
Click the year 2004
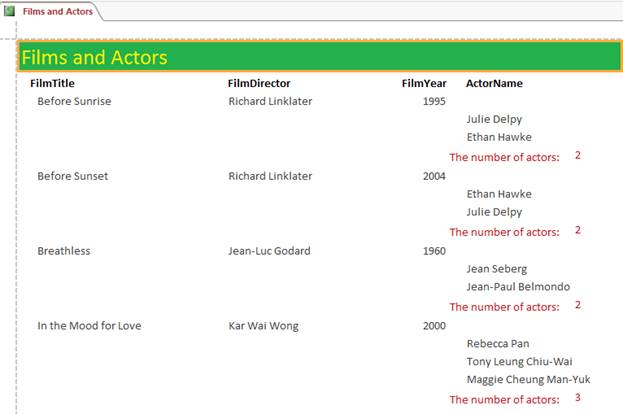click(434, 176)
